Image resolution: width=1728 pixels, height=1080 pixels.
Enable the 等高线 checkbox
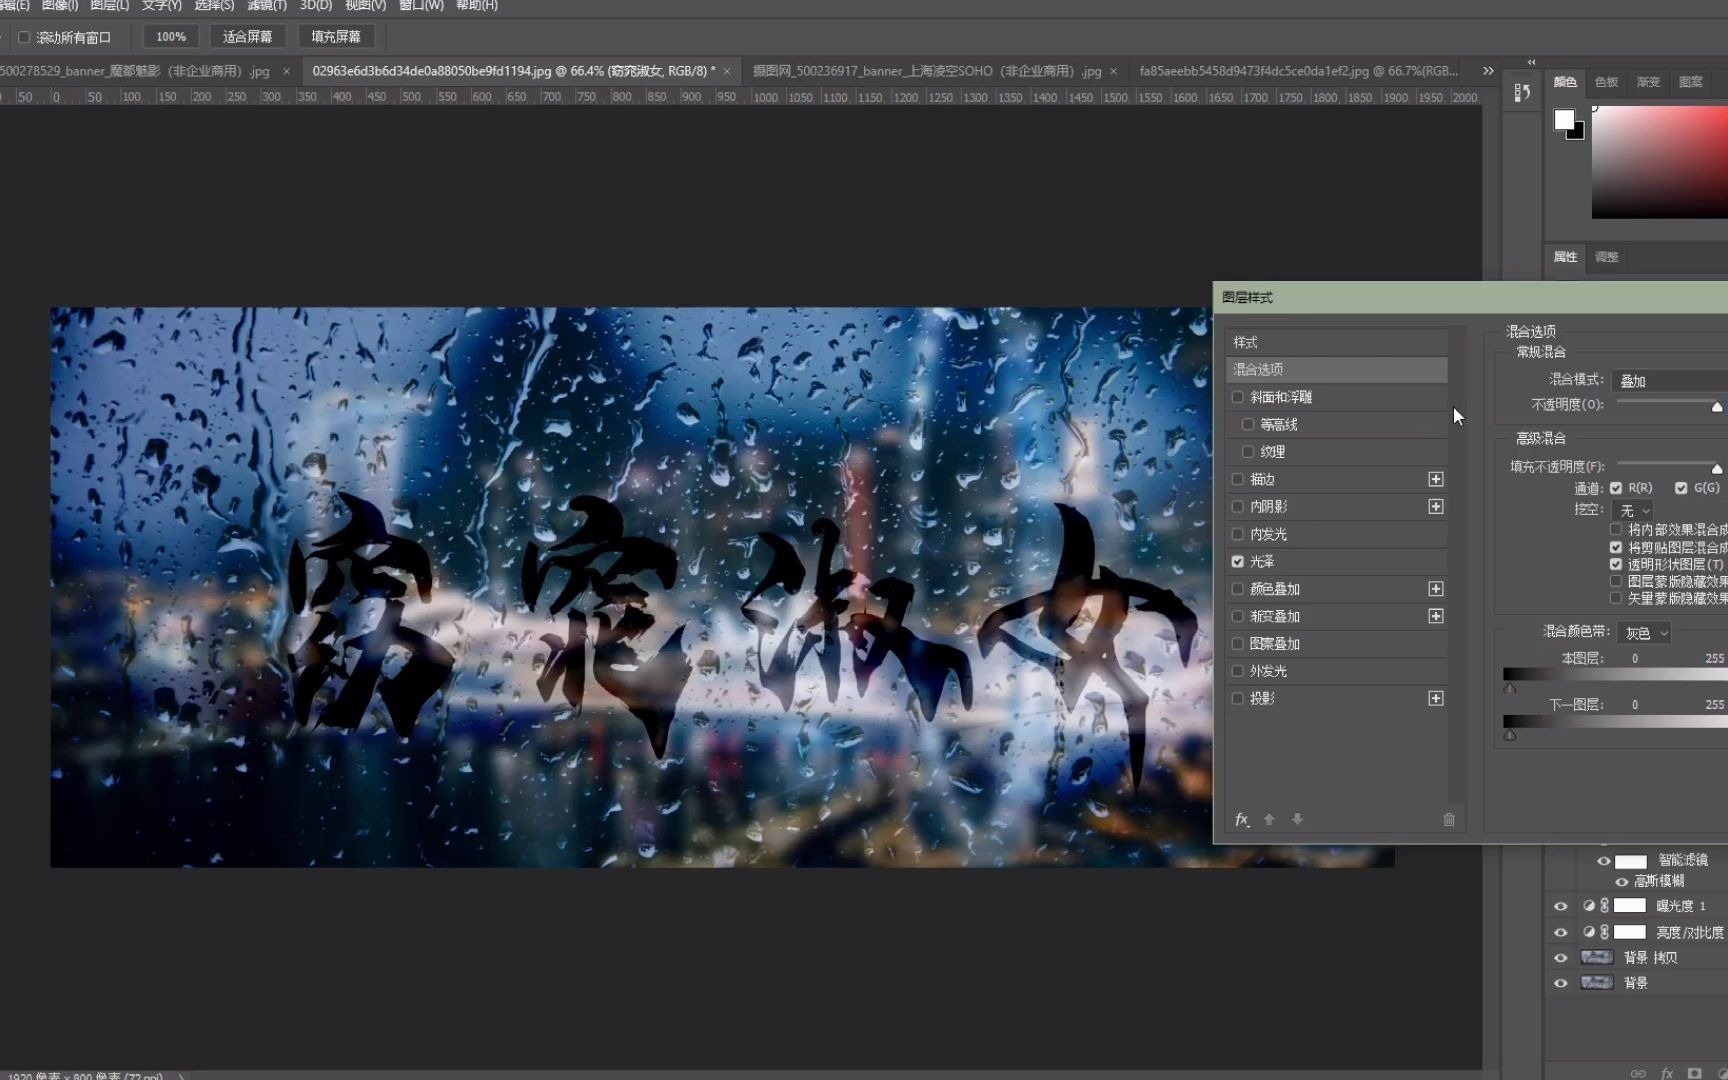[x=1248, y=424]
